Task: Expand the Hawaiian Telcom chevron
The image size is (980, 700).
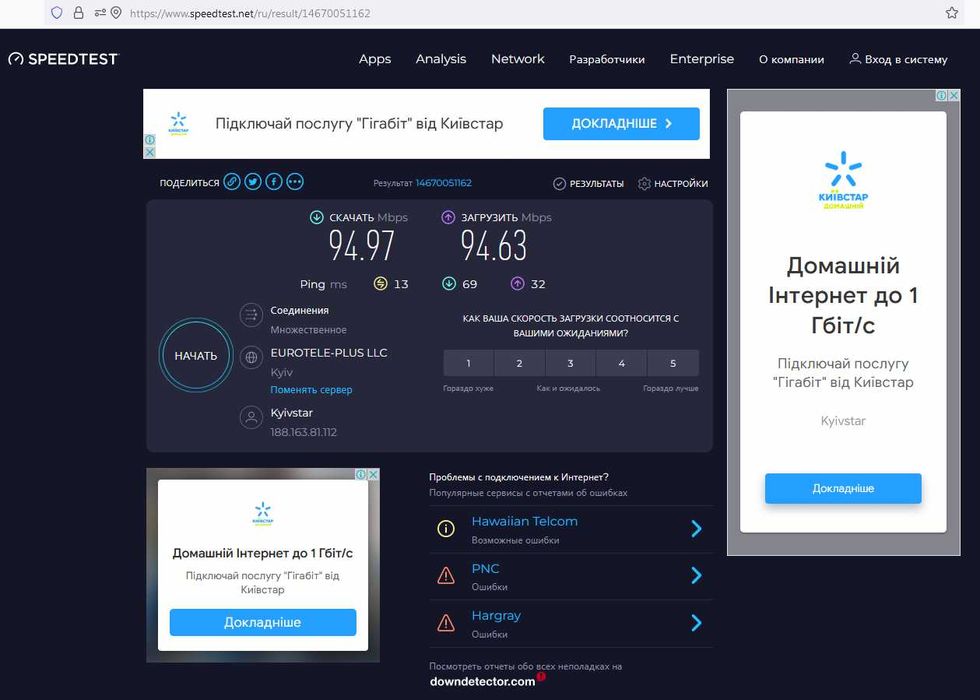Action: 696,529
